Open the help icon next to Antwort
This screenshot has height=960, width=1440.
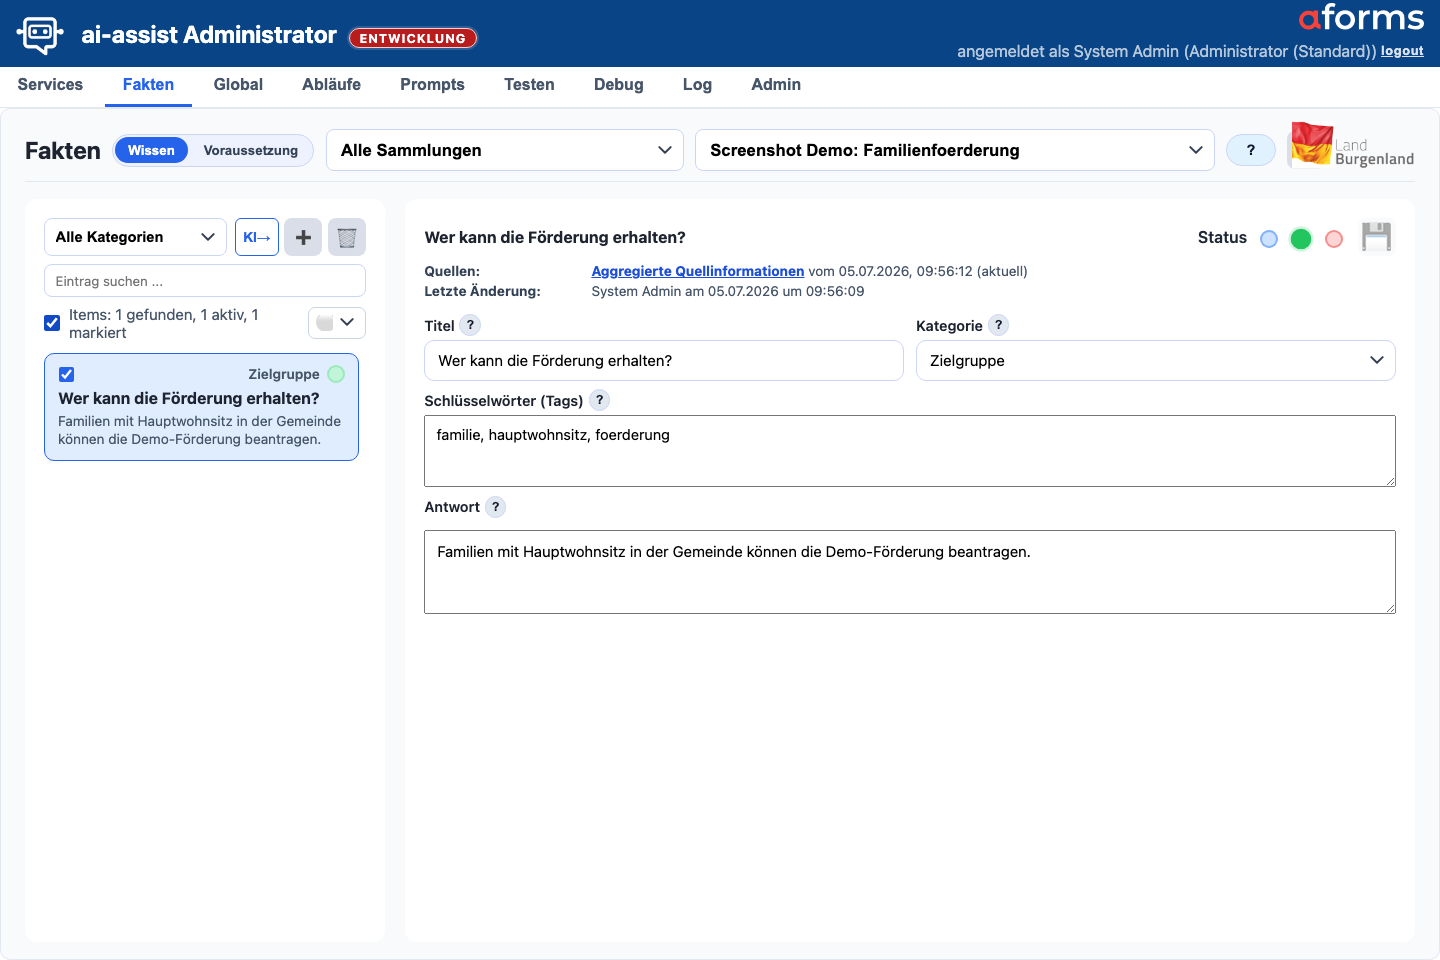[495, 507]
